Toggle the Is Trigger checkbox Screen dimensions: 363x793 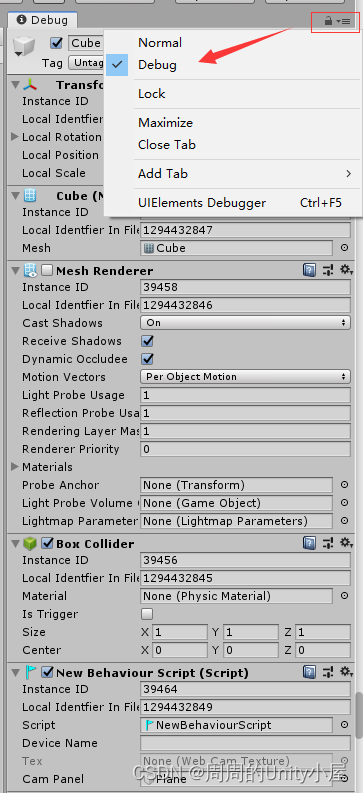[x=147, y=614]
